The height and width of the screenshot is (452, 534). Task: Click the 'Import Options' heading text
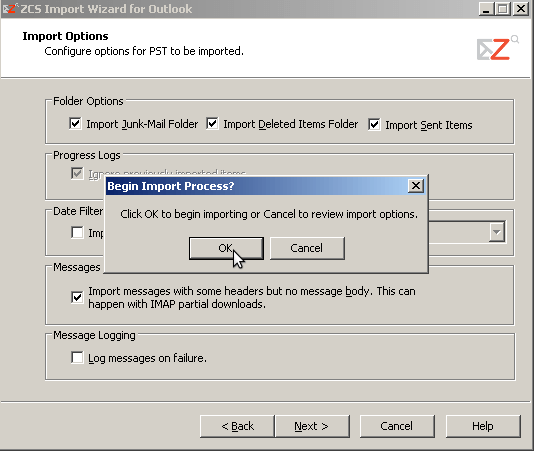[65, 36]
